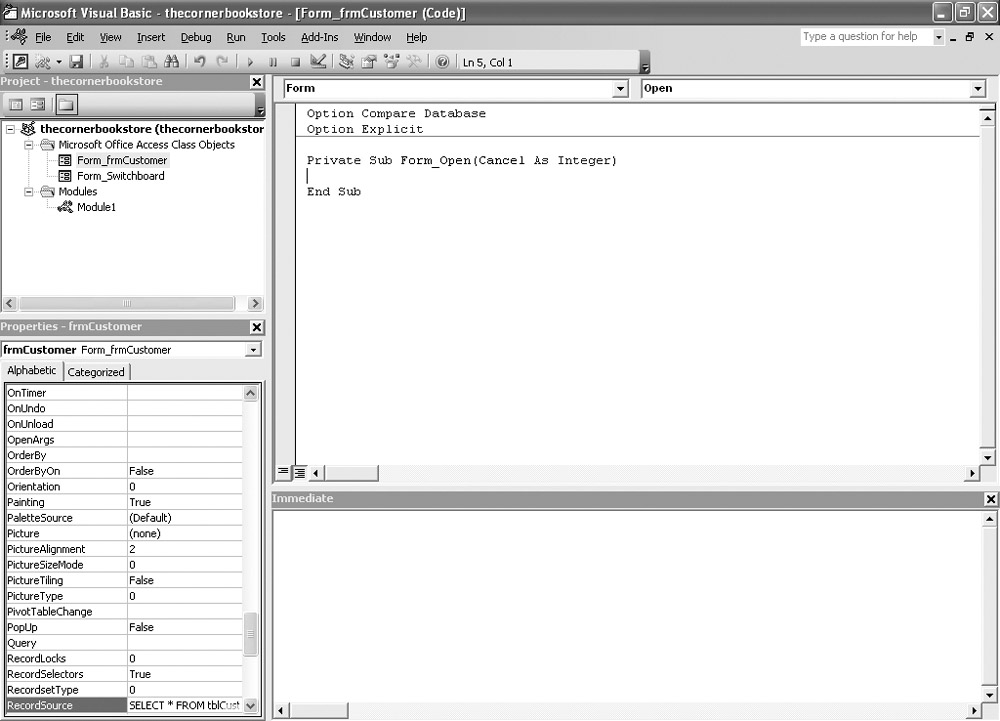The height and width of the screenshot is (721, 1000).
Task: Collapse the Modules folder in the tree
Action: [x=30, y=191]
